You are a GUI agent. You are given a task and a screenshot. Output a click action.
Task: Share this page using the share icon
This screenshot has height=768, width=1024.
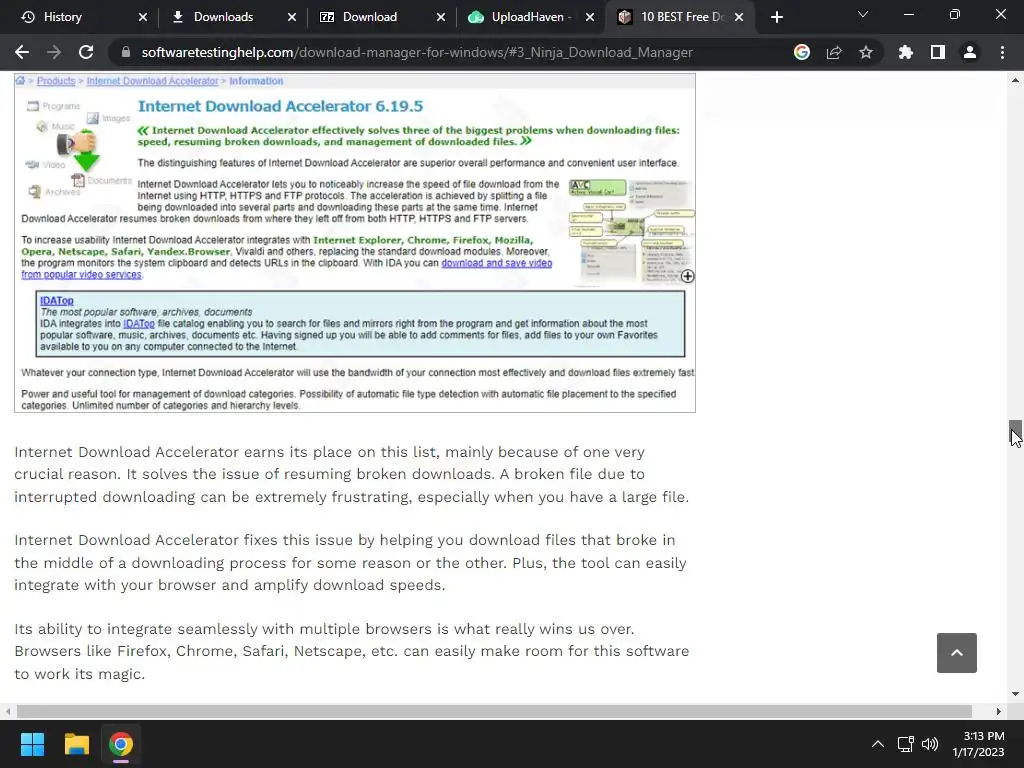pos(834,52)
